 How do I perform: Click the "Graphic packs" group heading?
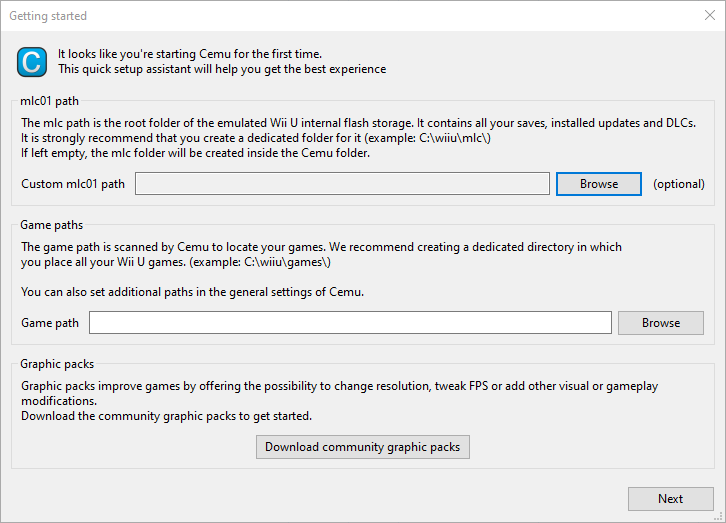[x=57, y=364]
